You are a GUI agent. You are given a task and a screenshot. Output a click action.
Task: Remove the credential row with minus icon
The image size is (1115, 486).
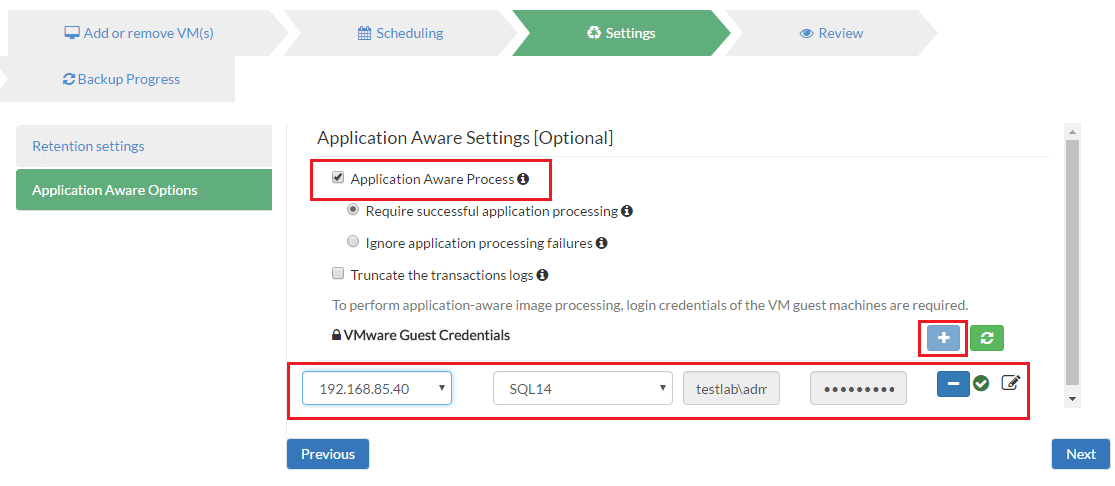pyautogui.click(x=953, y=384)
